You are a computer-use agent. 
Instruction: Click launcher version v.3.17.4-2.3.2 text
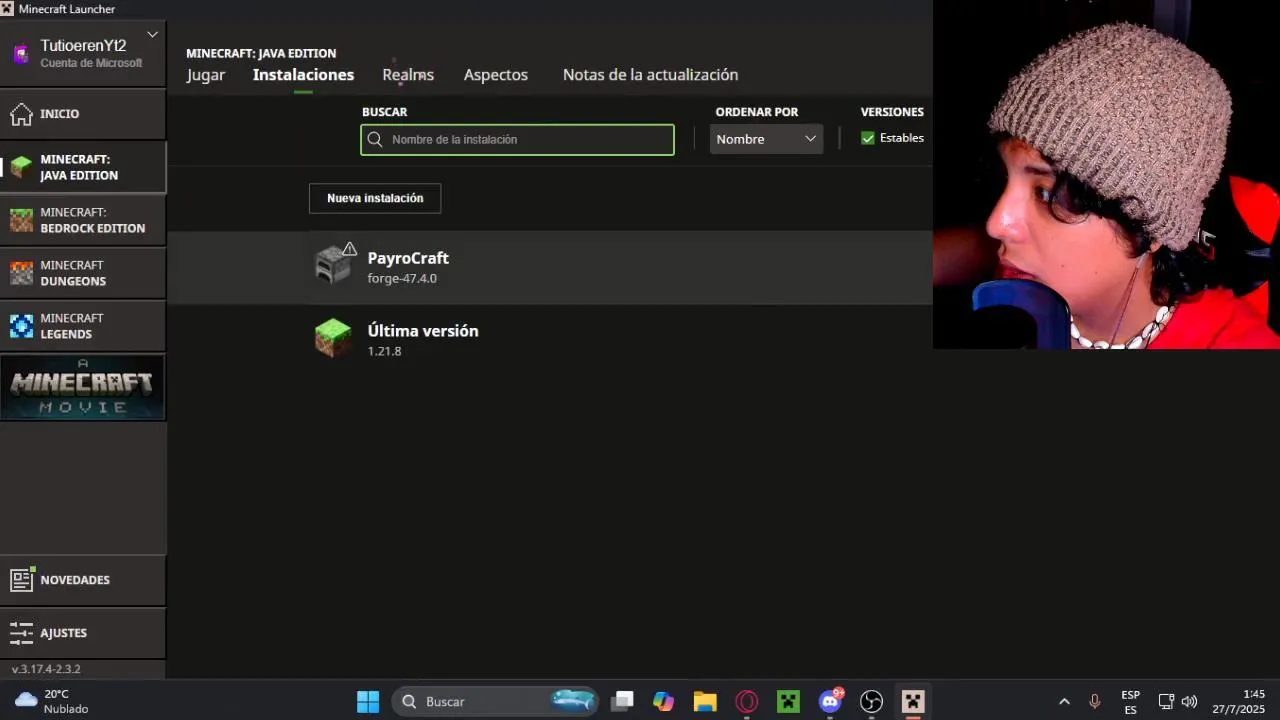coord(46,669)
